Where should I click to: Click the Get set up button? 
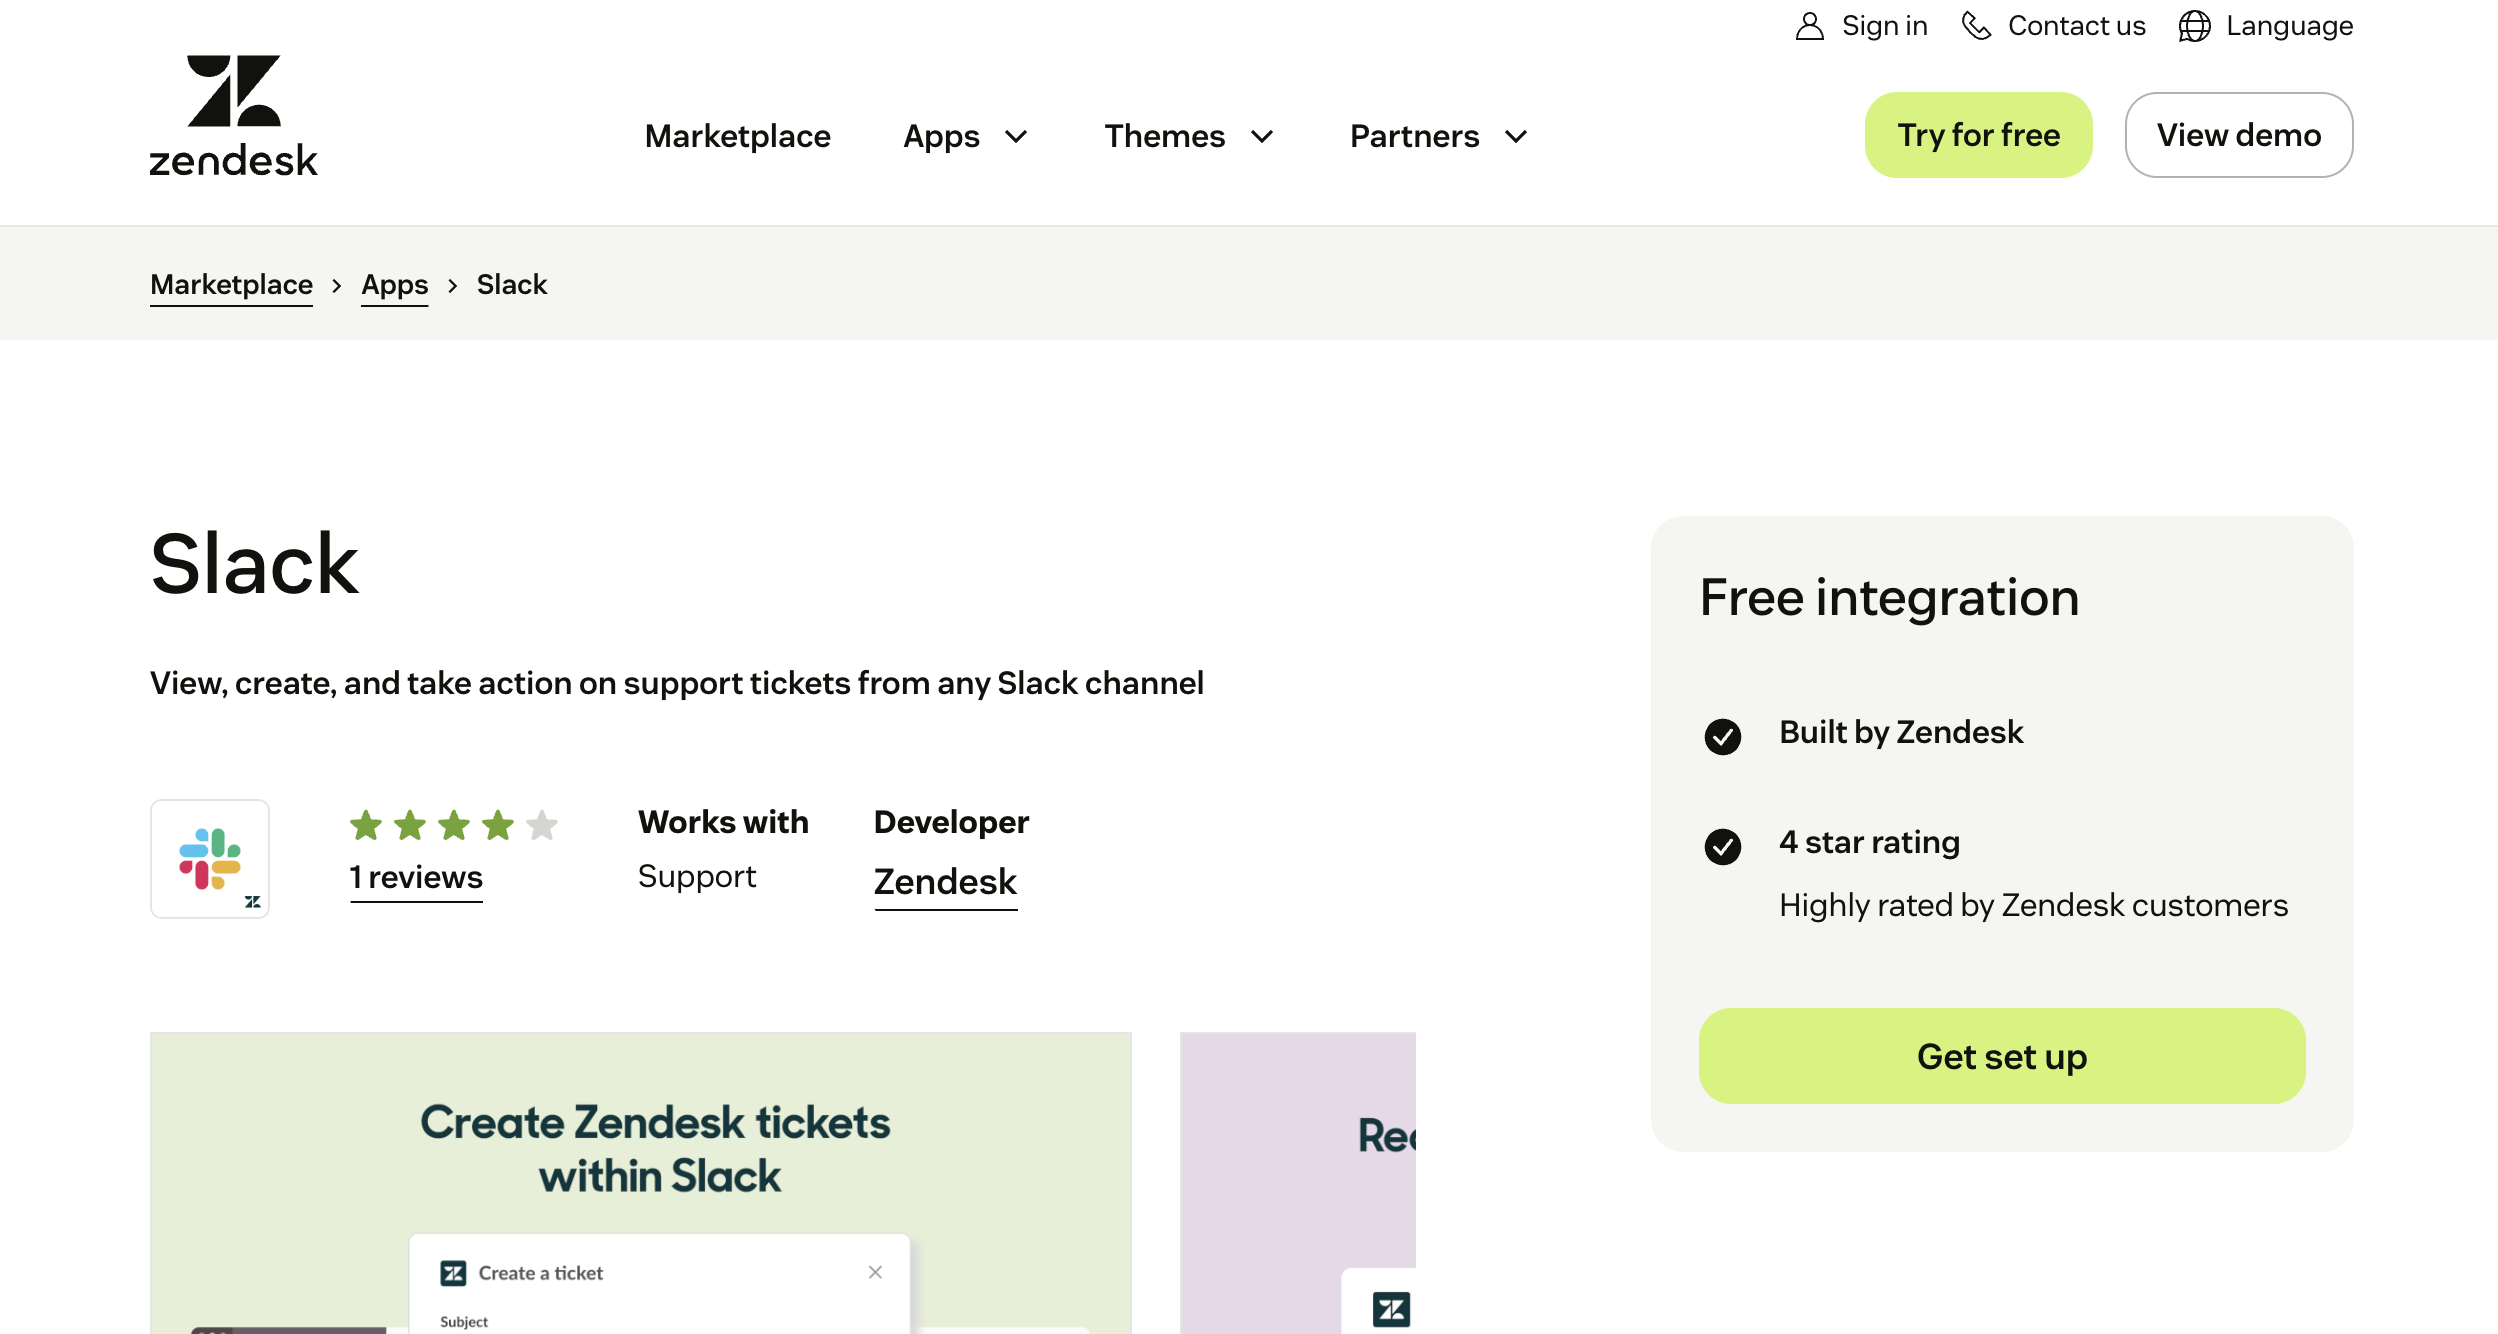2001,1056
